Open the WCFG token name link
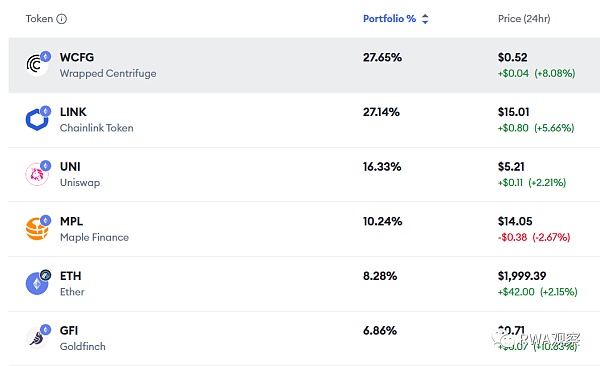 [x=77, y=57]
